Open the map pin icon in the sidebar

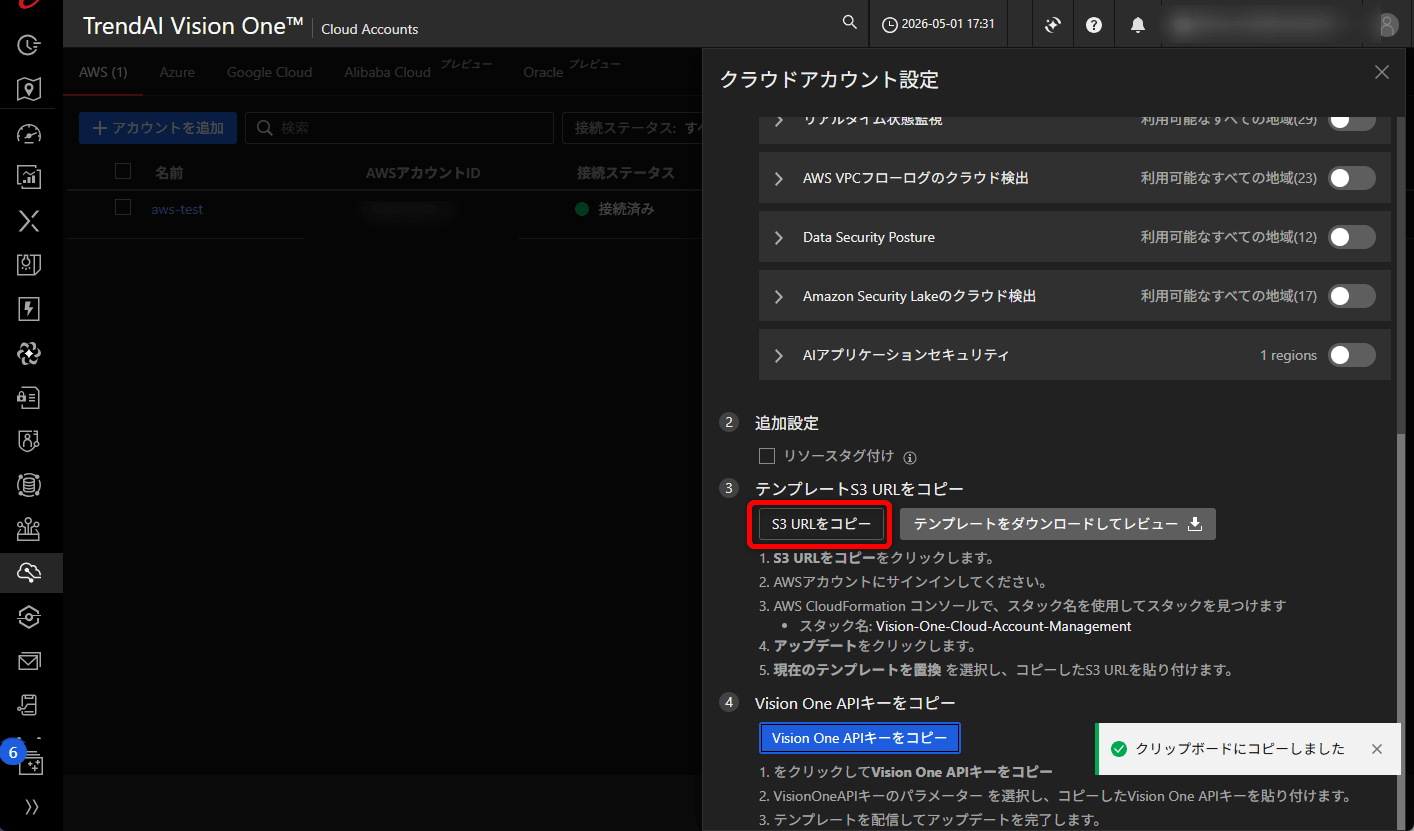point(30,89)
